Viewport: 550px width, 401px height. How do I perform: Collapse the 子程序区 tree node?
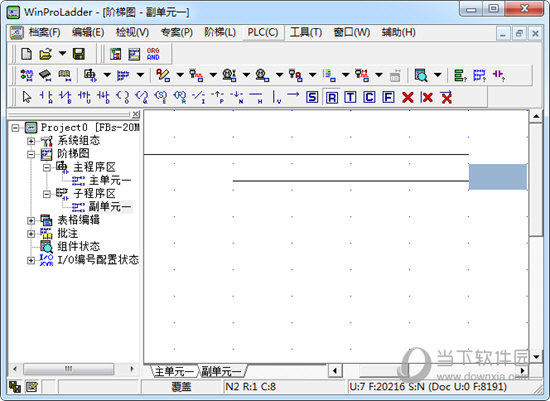click(x=47, y=194)
